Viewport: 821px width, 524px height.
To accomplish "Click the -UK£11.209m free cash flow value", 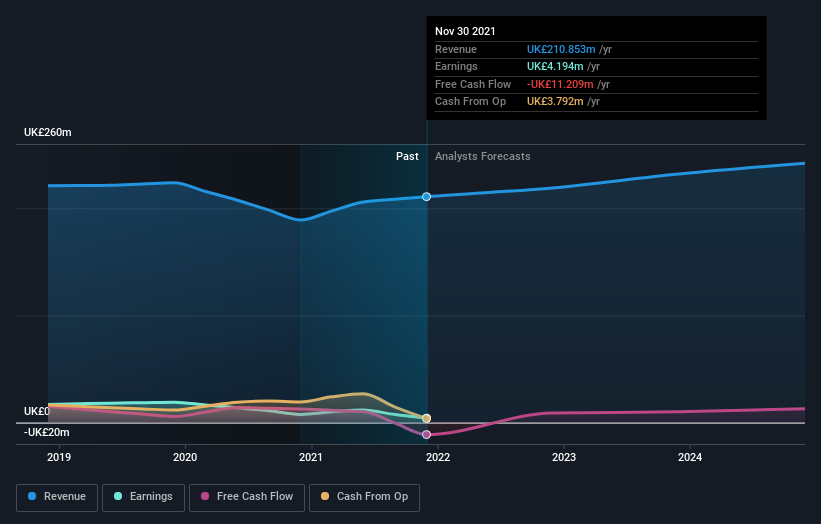I will click(560, 84).
